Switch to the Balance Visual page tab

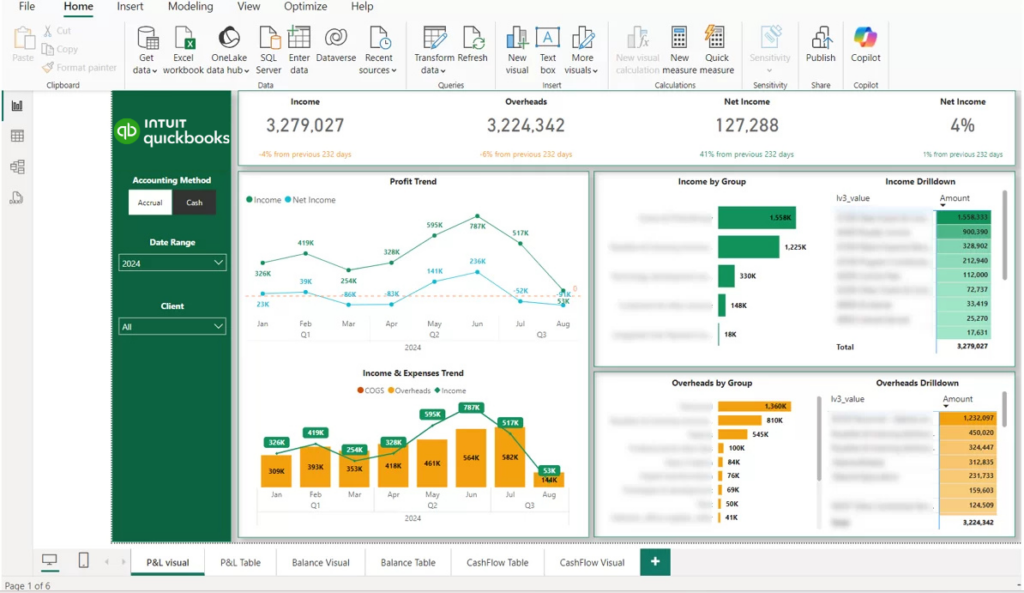pos(320,562)
